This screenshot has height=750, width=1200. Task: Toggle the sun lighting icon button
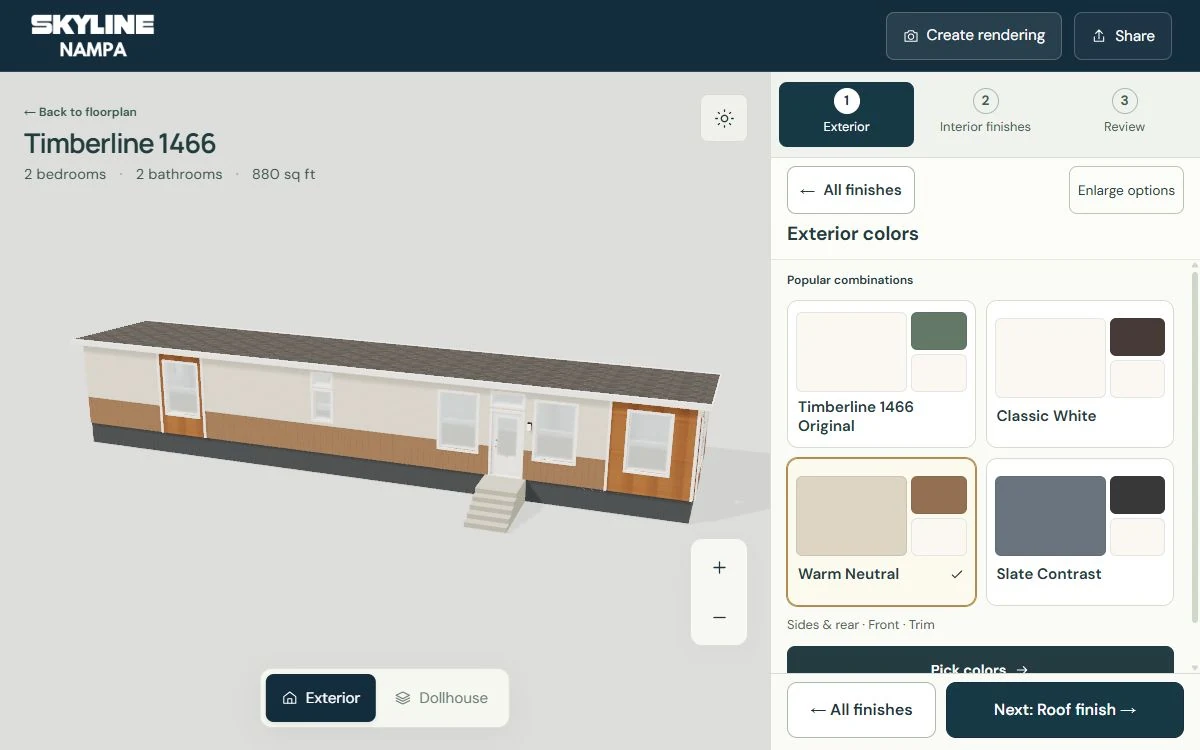724,118
